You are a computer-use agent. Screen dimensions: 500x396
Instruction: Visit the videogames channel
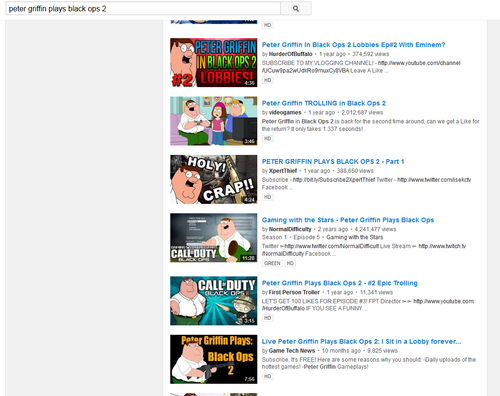285,112
